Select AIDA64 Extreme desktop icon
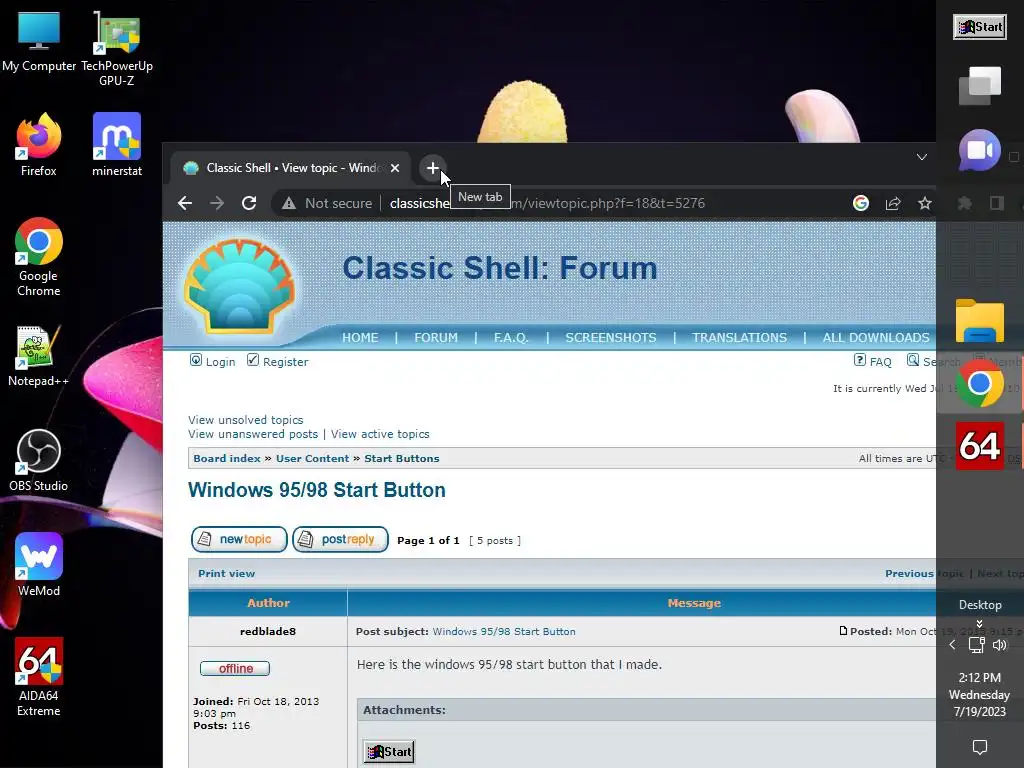Viewport: 1024px width, 768px height. (39, 677)
